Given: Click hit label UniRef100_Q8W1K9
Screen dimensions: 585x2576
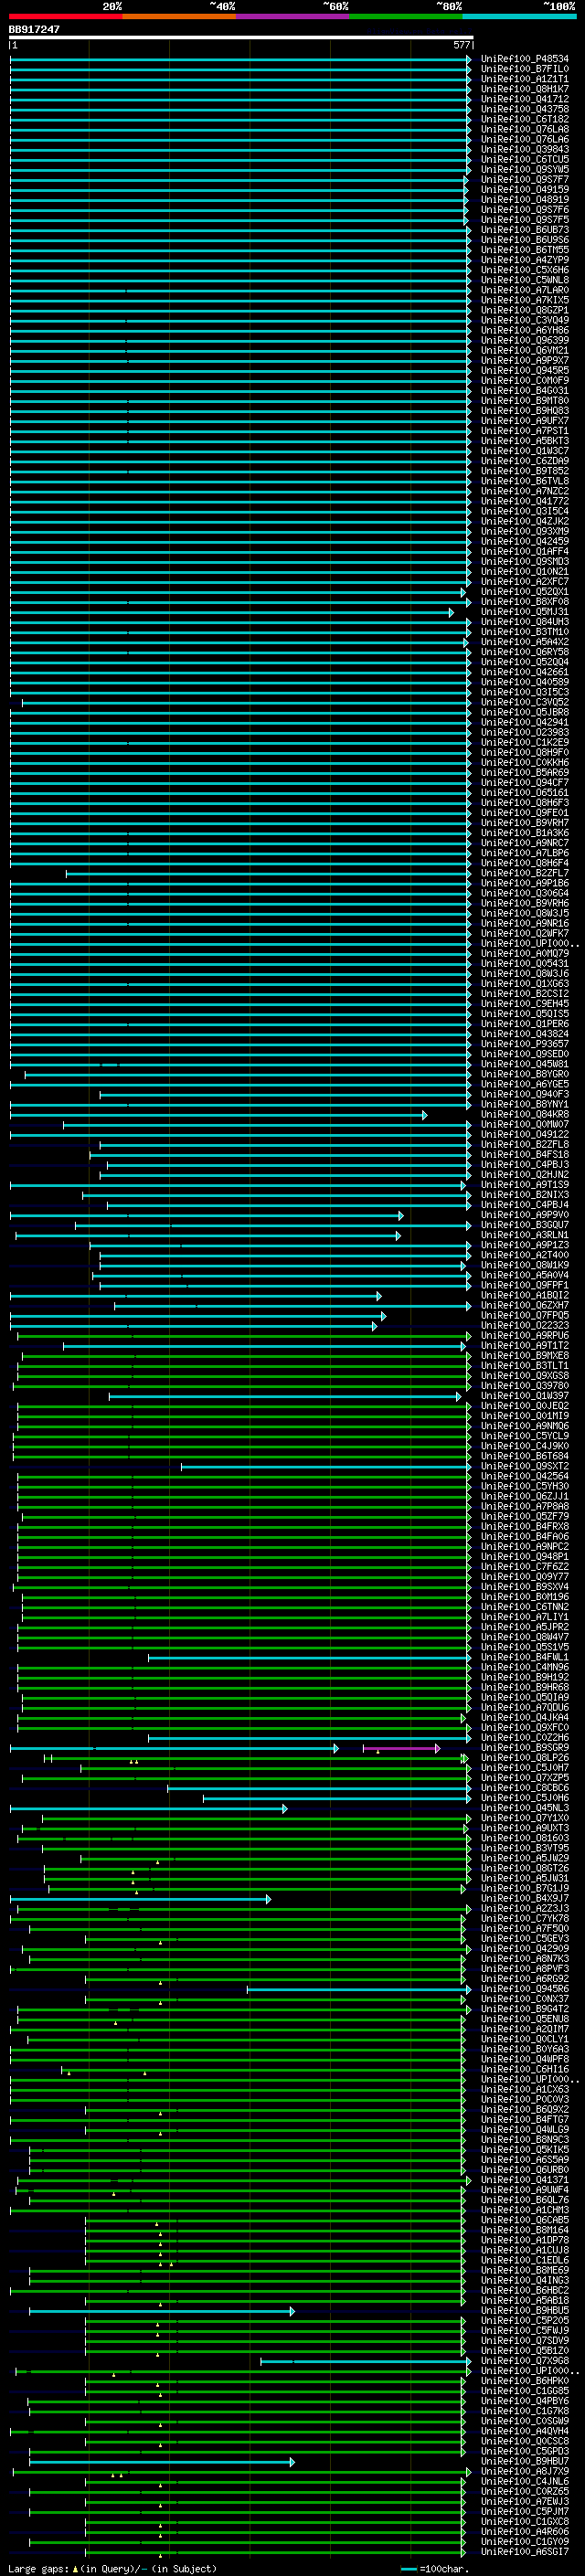Looking at the screenshot, I should click(524, 1265).
